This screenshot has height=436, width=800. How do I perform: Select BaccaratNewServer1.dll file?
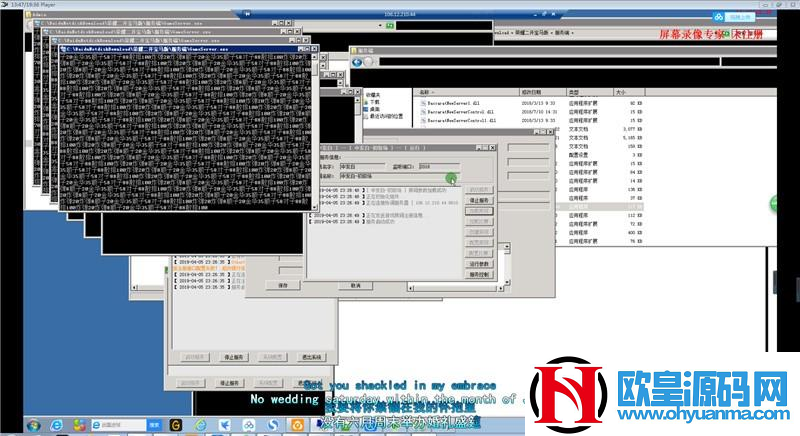click(453, 103)
